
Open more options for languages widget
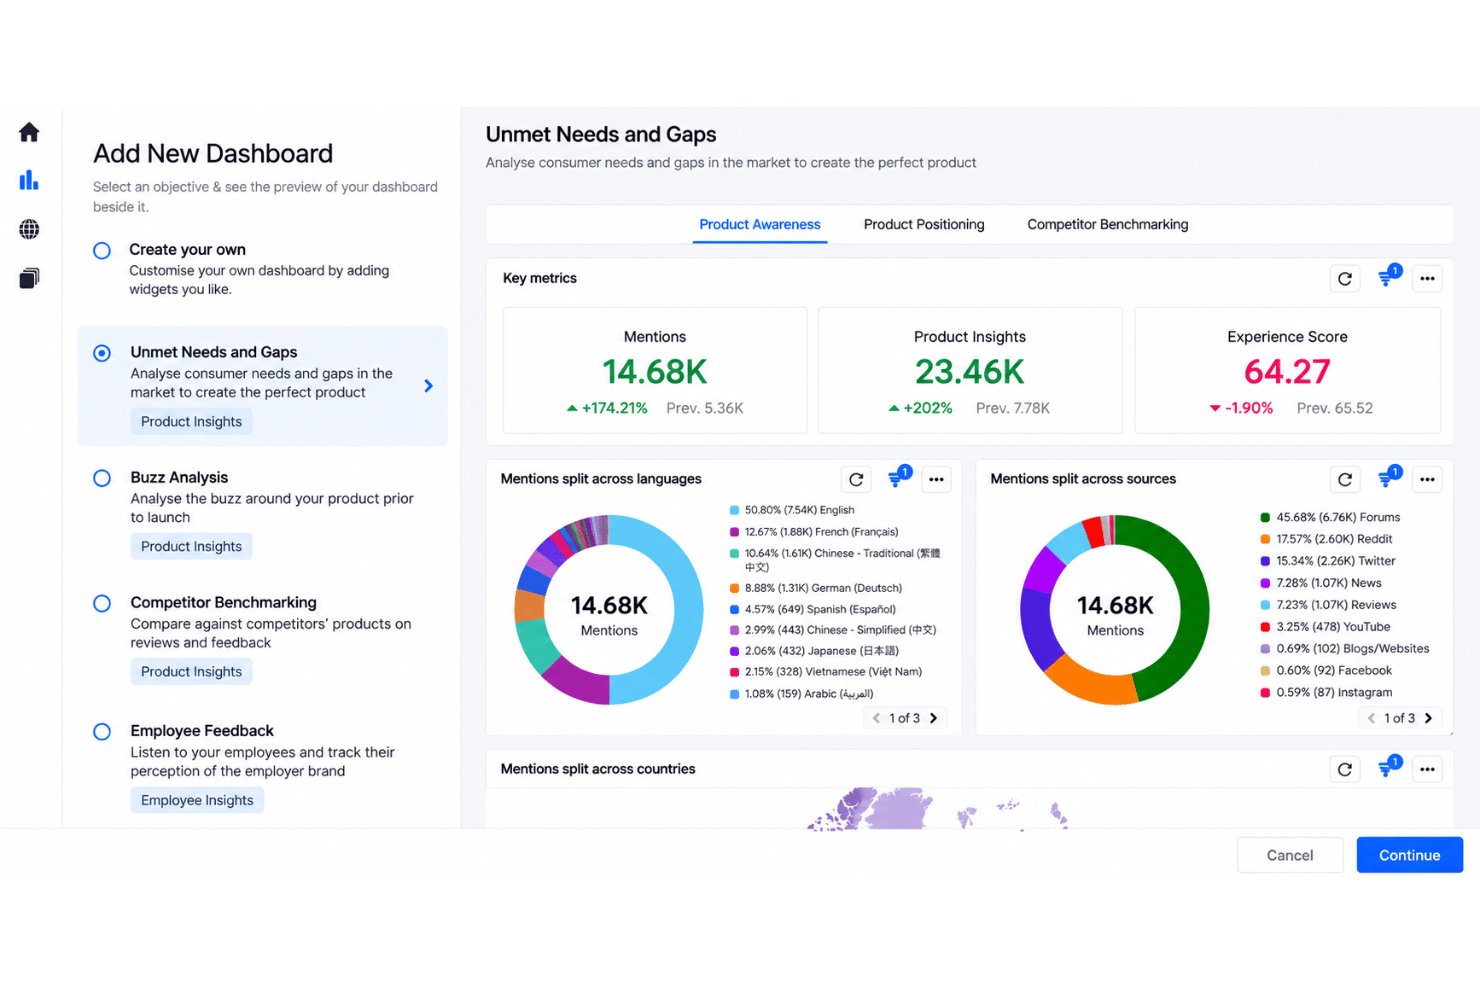(x=936, y=480)
